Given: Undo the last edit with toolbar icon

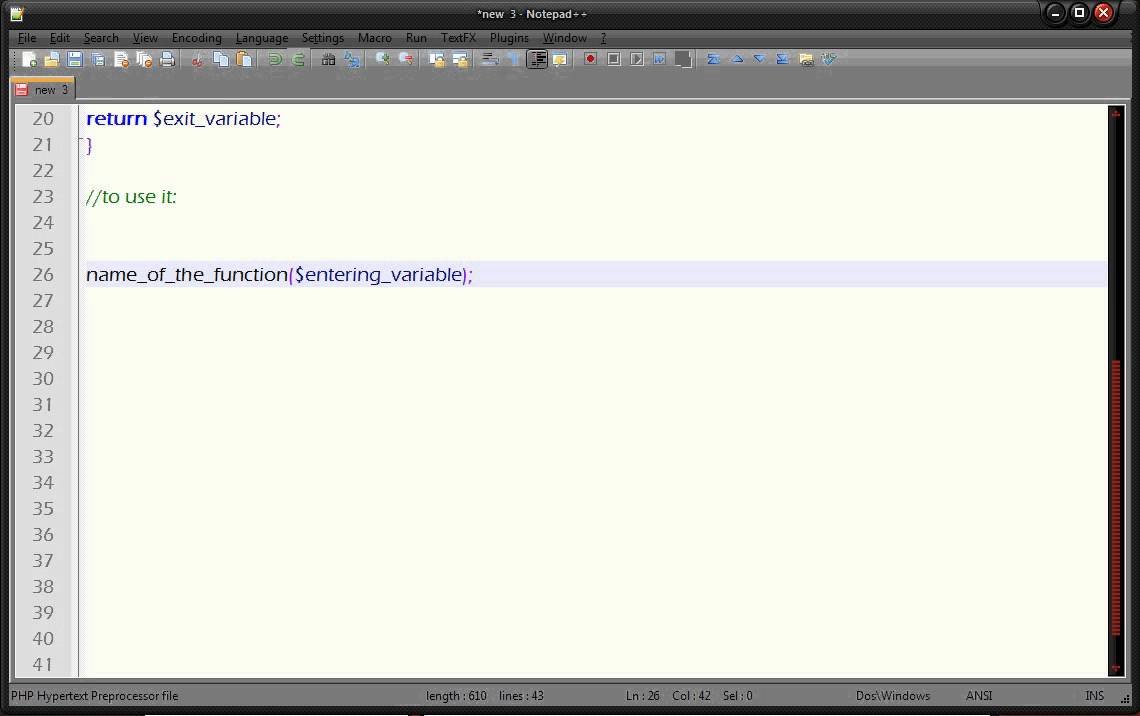Looking at the screenshot, I should click(x=275, y=60).
